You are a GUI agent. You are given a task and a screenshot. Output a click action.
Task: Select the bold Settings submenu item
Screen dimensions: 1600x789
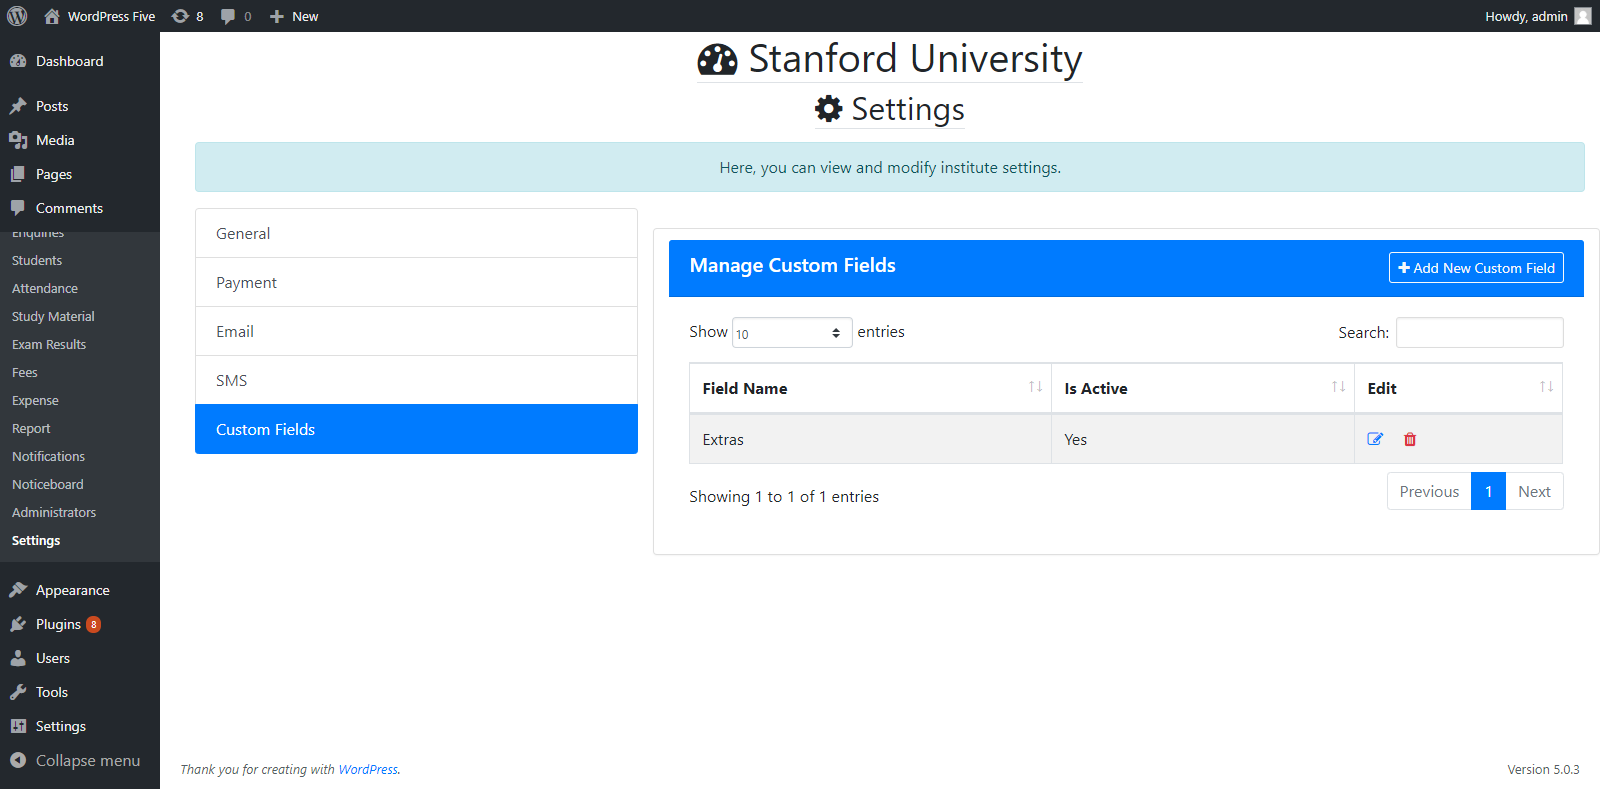36,540
